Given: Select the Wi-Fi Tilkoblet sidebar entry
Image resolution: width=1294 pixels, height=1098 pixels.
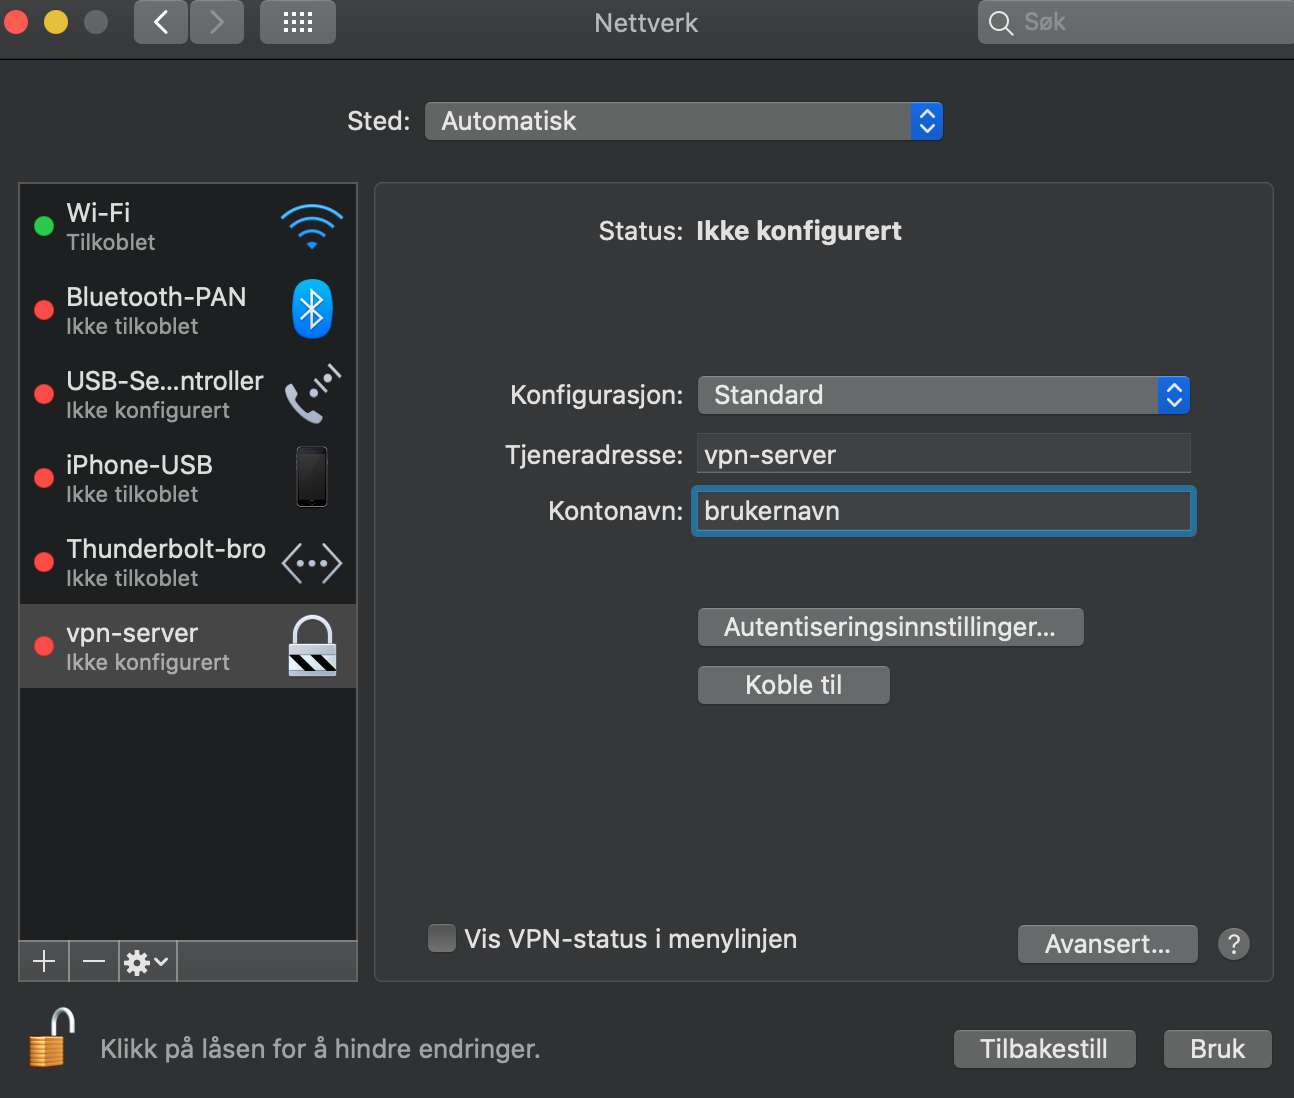Looking at the screenshot, I should pos(150,226).
